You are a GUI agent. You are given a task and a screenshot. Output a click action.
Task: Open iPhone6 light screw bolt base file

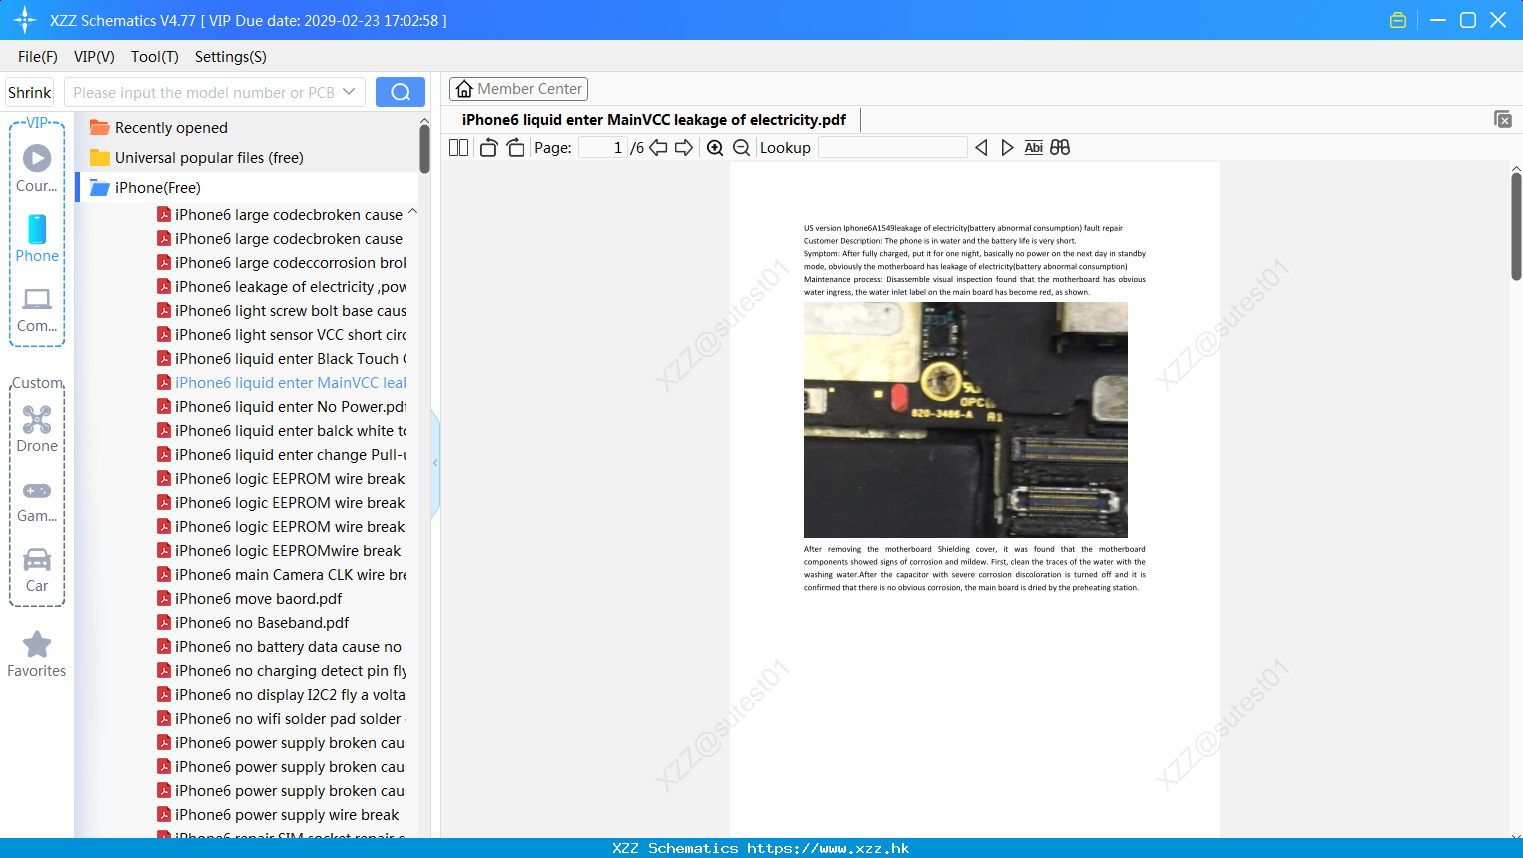click(x=282, y=310)
